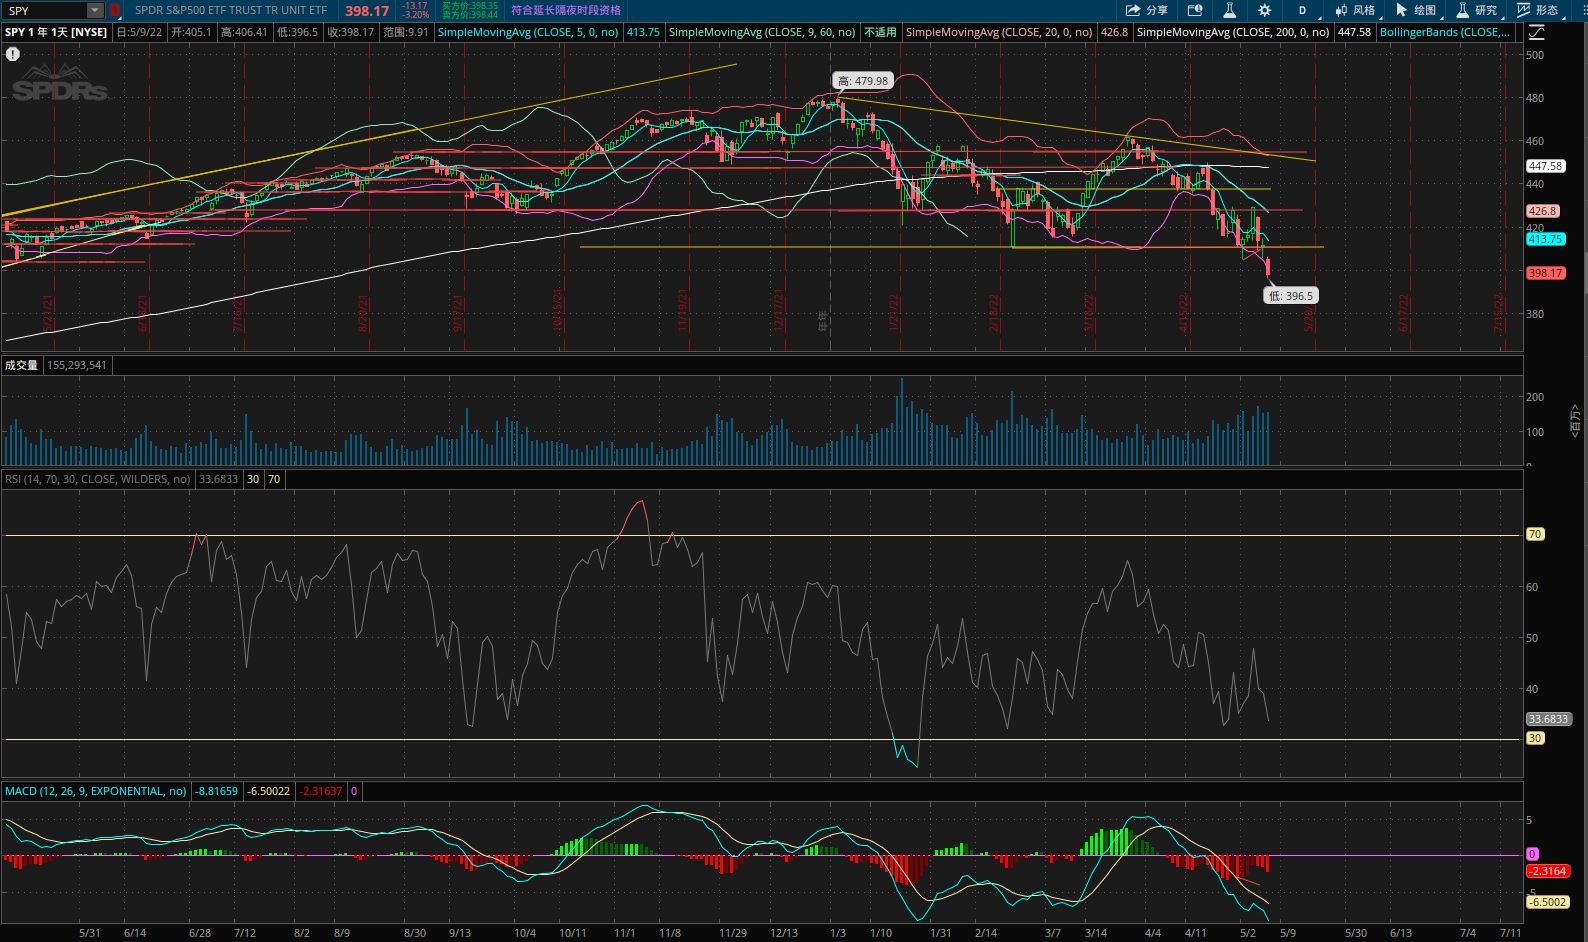
Task: Select SimpleMovingAvg (CLOSE, 20, 0, no) label
Action: click(999, 32)
